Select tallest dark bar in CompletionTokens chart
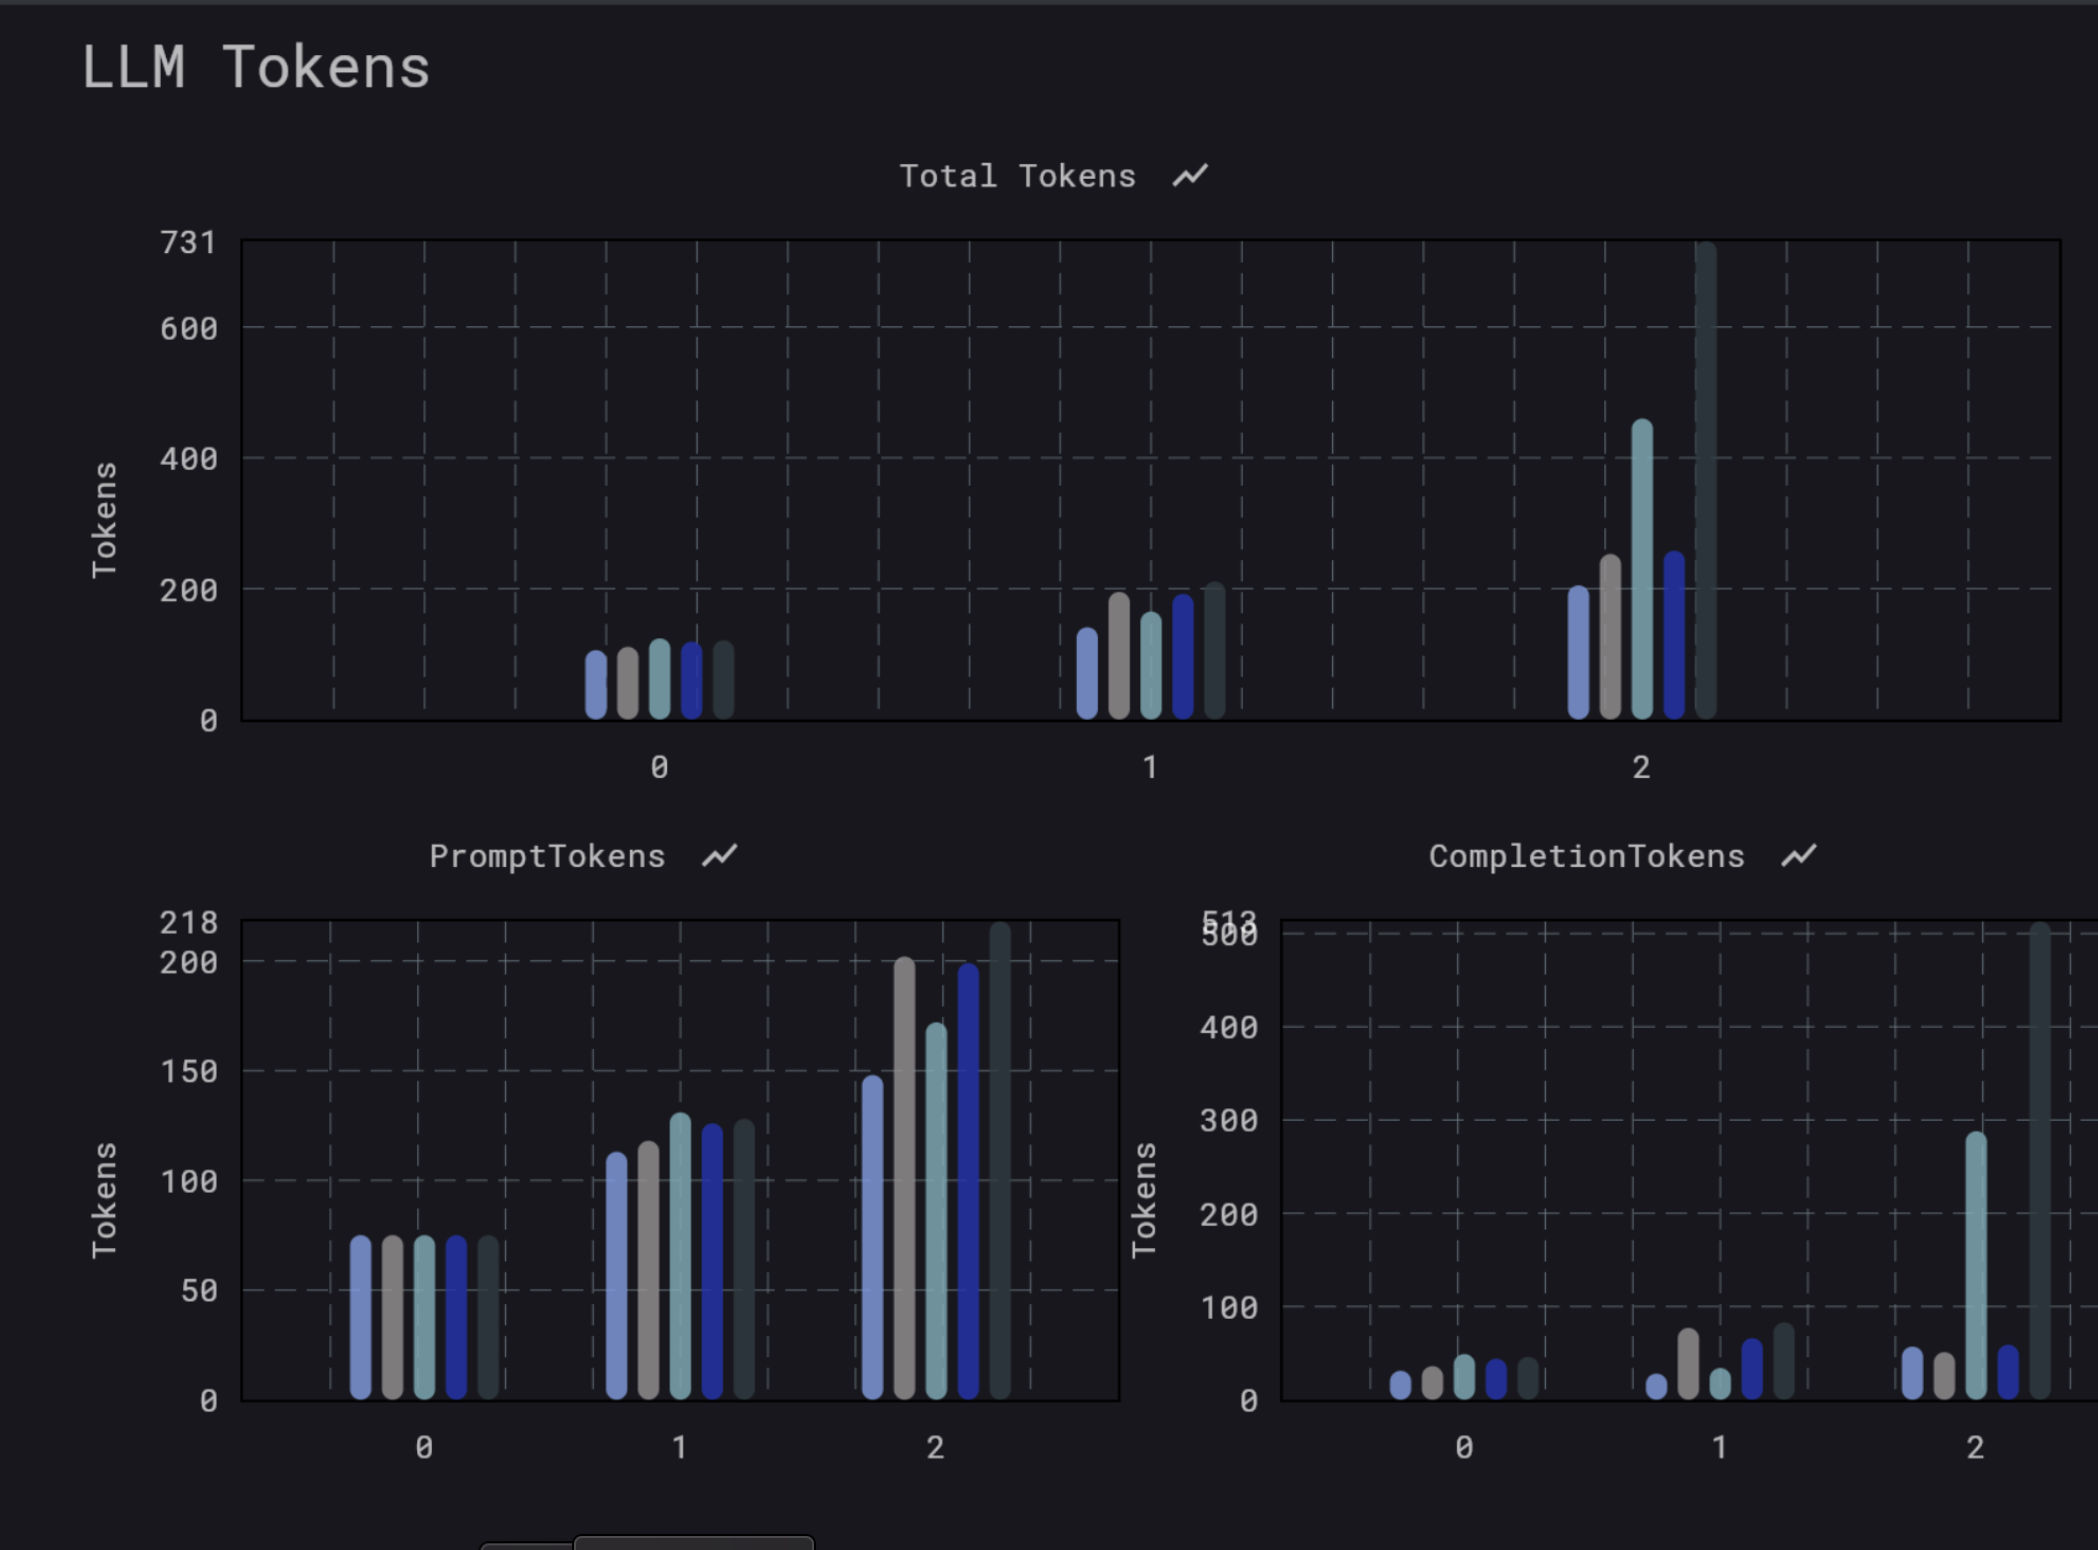 [2040, 1160]
